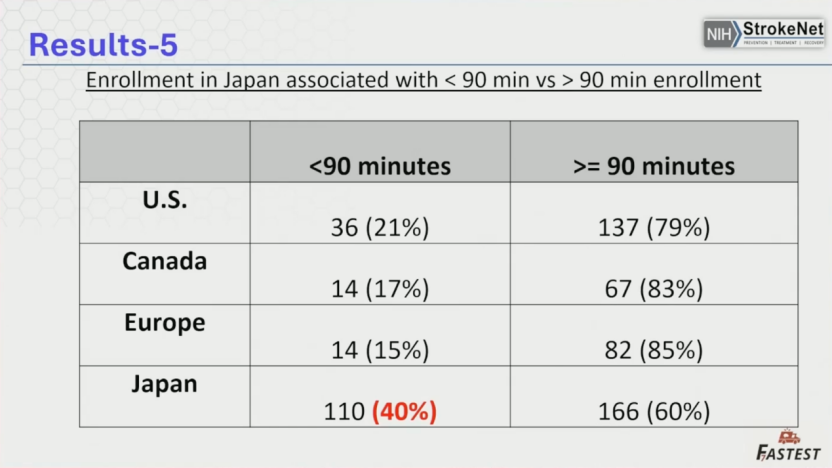This screenshot has height=468, width=832.
Task: Click the empty top-left table header cell
Action: tap(165, 152)
